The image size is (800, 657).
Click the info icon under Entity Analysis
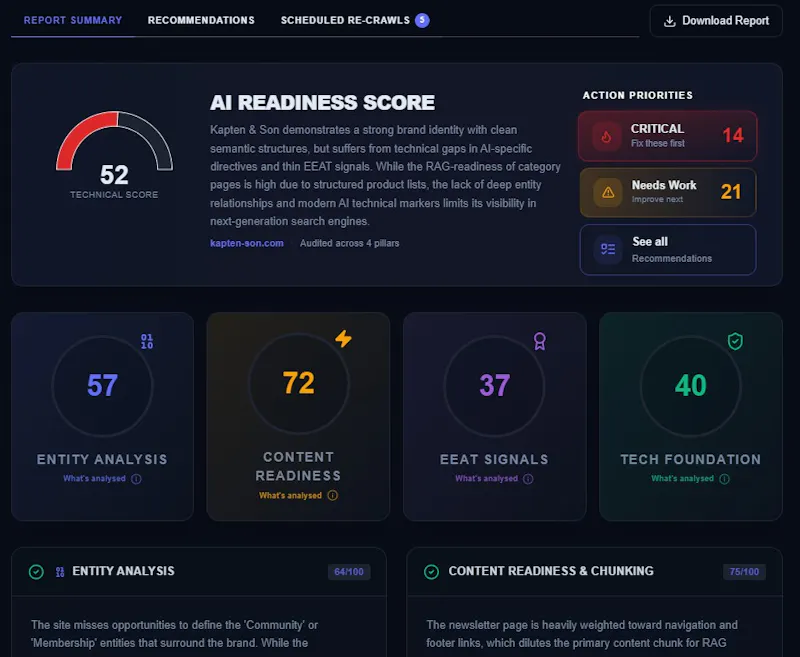(x=136, y=479)
